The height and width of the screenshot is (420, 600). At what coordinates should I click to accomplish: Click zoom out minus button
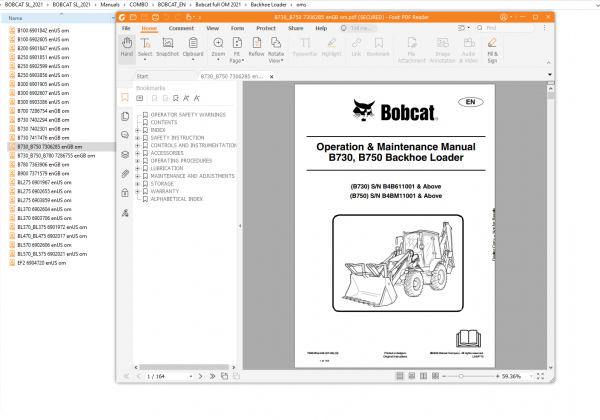[444, 376]
